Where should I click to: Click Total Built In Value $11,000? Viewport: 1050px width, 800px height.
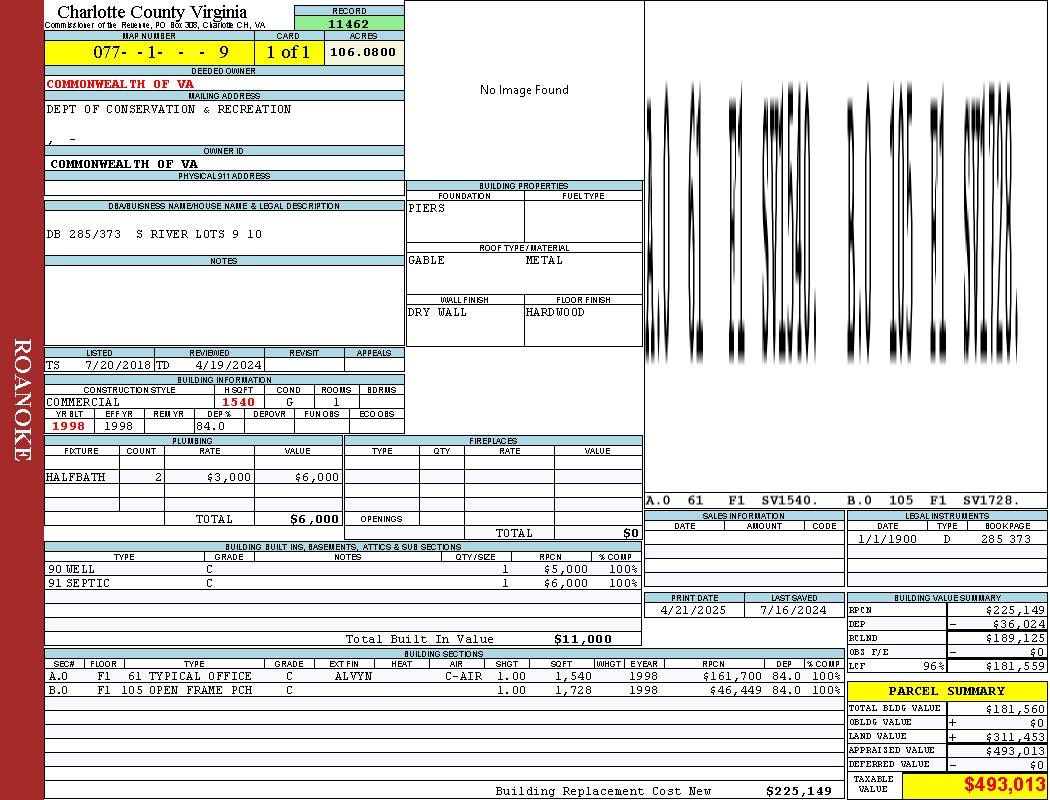[x=583, y=639]
